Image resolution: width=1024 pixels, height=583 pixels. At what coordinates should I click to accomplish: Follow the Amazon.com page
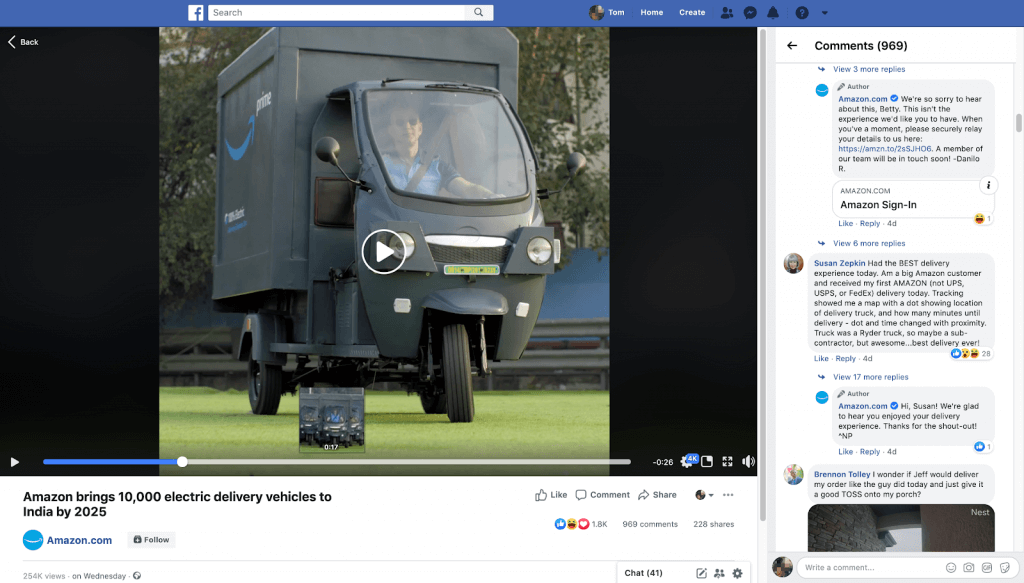(152, 540)
